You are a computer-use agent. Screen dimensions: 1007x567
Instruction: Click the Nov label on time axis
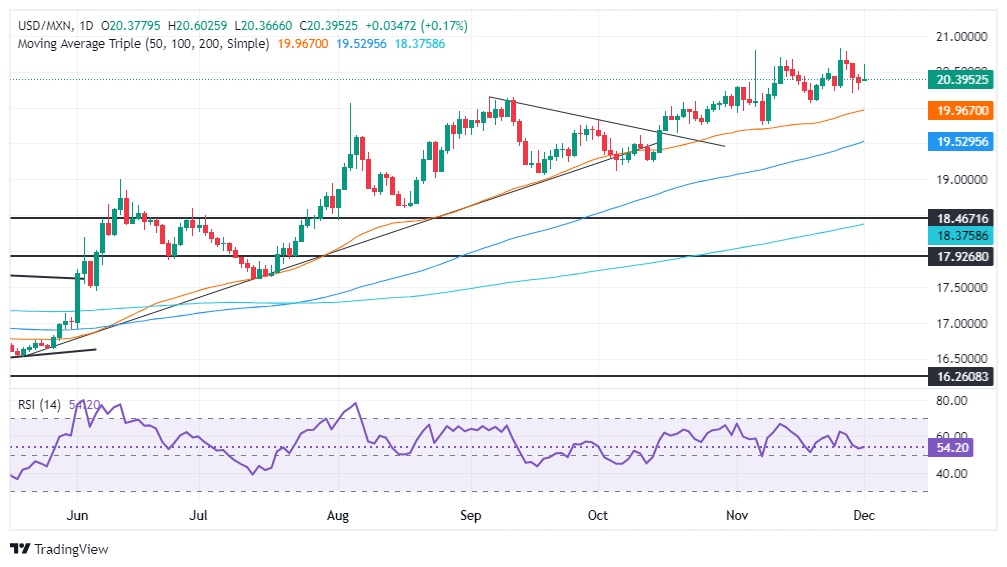[x=737, y=516]
